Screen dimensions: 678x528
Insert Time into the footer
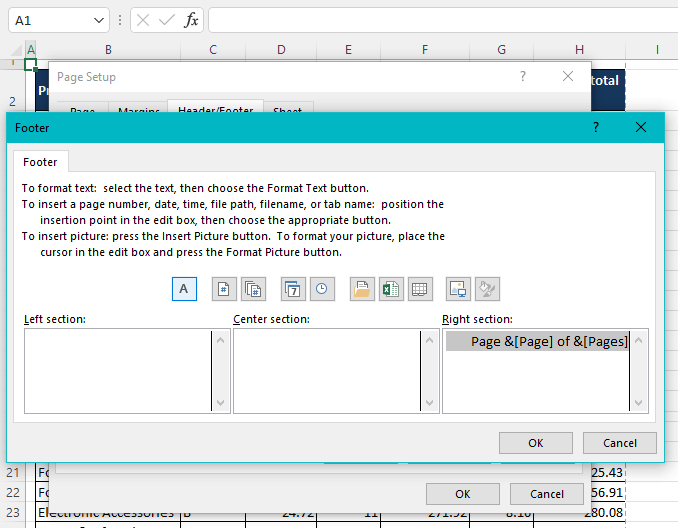pos(321,289)
